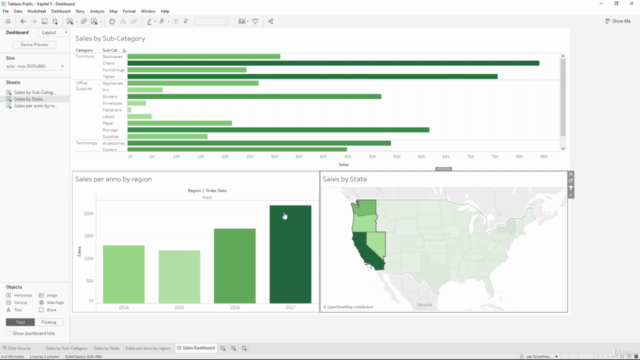Click the new worksheet toolbar icon

pos(70,21)
